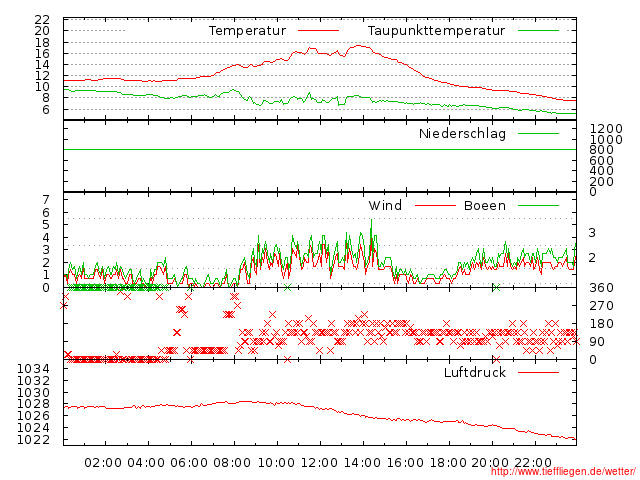
Task: Click the Temperatur legend label
Action: point(247,31)
